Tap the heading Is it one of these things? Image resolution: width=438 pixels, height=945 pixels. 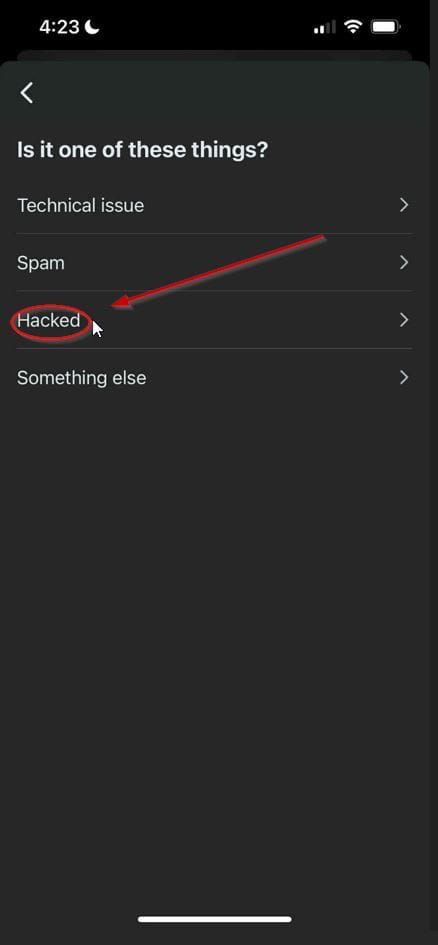point(142,150)
